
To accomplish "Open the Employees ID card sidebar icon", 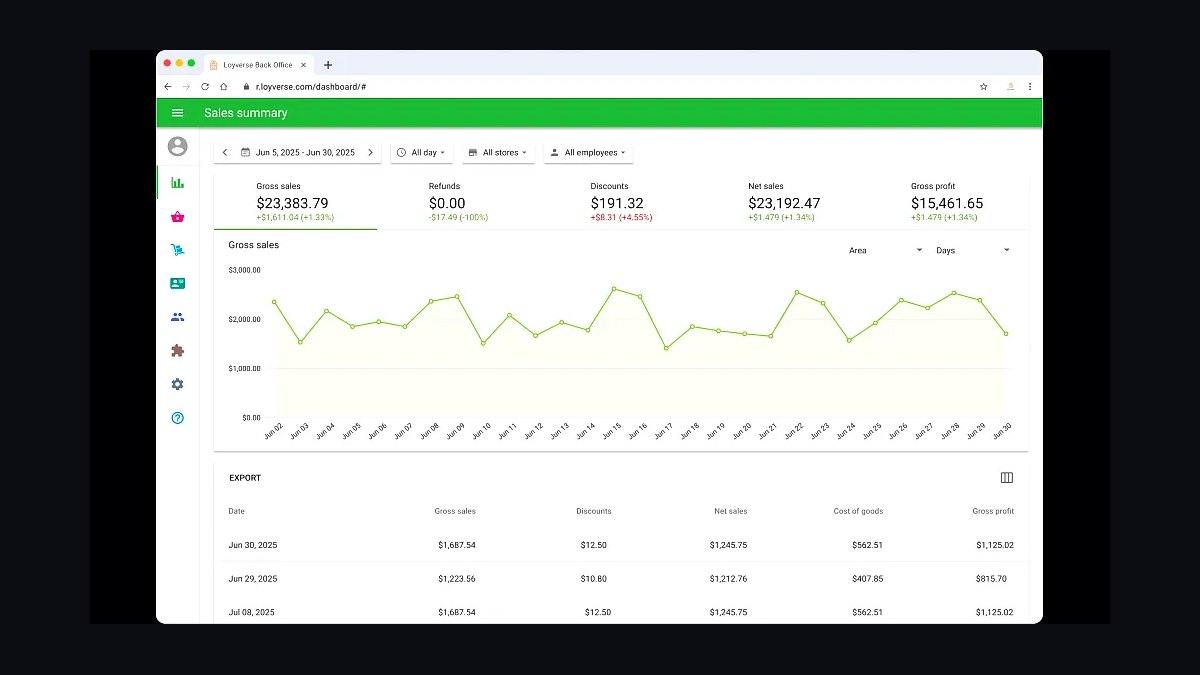I will [178, 283].
